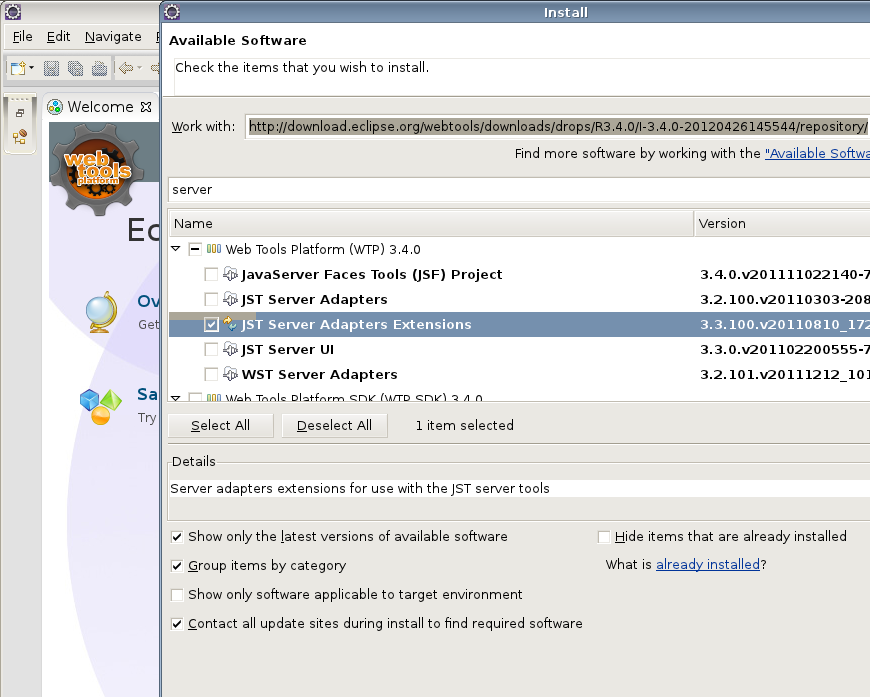Click the Deselect All button
Screen dimensions: 870x697
[x=335, y=426]
